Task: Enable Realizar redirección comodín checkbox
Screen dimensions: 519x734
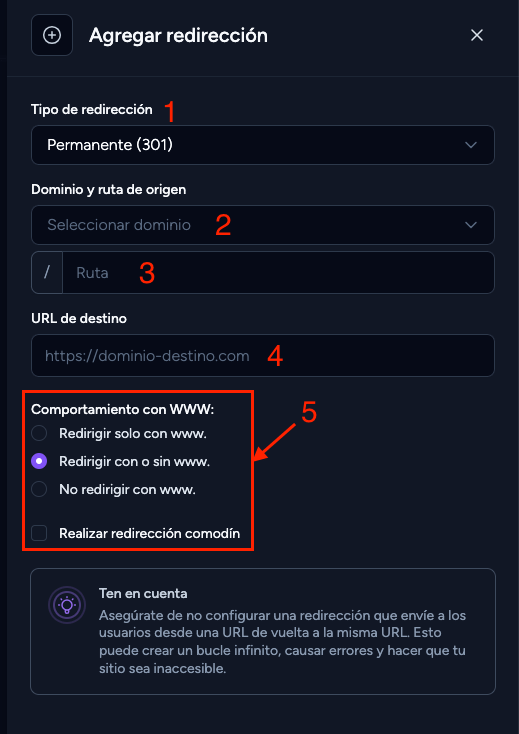Action: pos(39,533)
